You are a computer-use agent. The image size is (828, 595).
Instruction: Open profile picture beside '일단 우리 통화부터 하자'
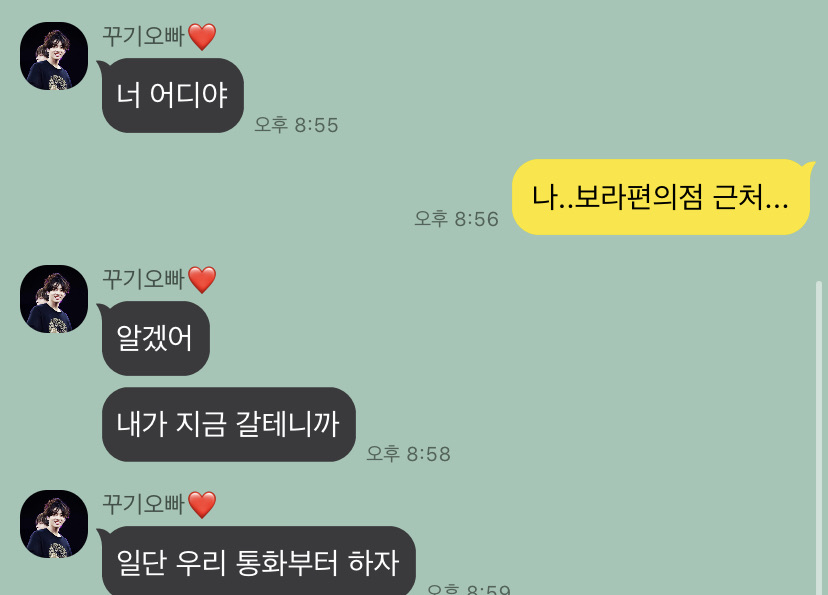pos(54,524)
